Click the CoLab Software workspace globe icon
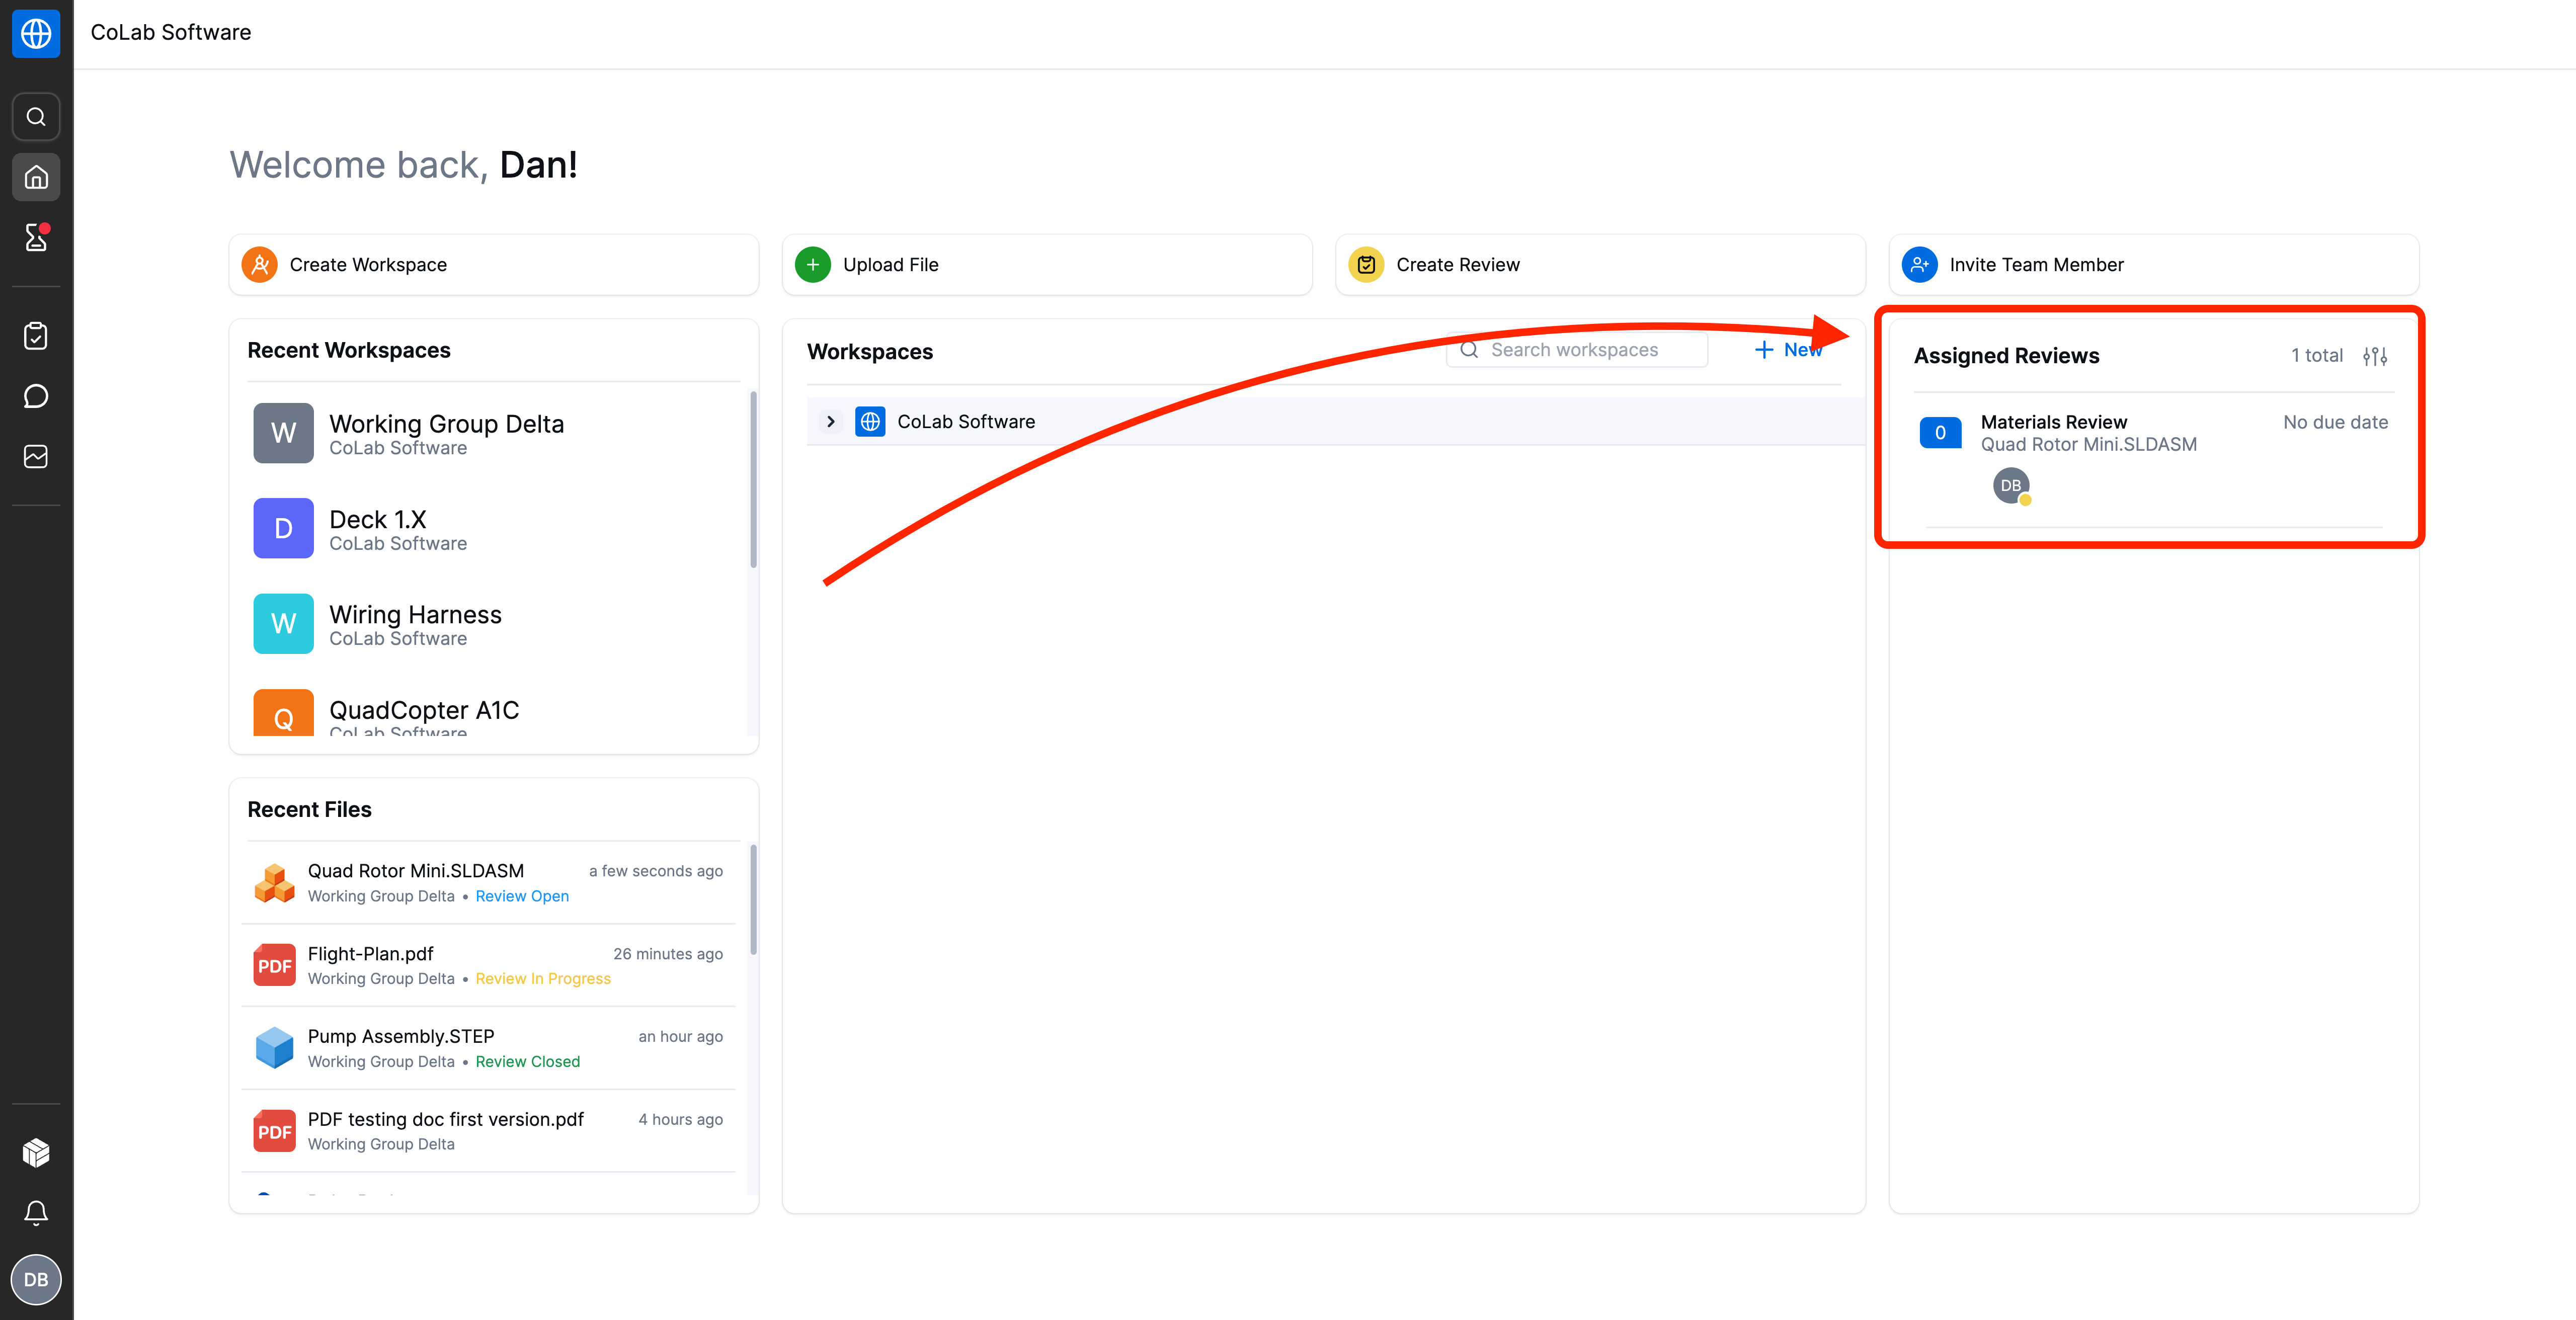Viewport: 2576px width, 1320px height. click(870, 422)
